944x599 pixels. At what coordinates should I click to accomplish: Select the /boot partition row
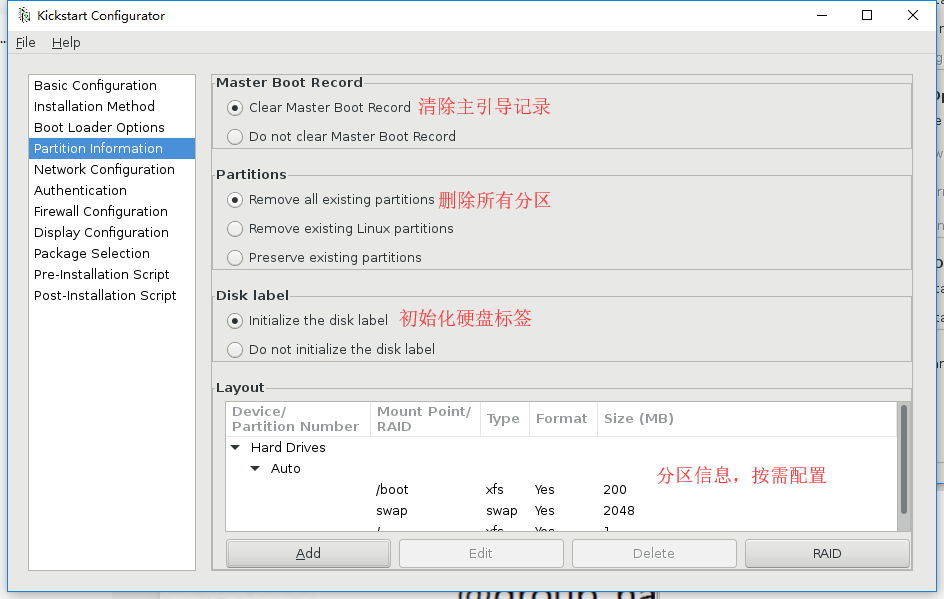pyautogui.click(x=561, y=489)
